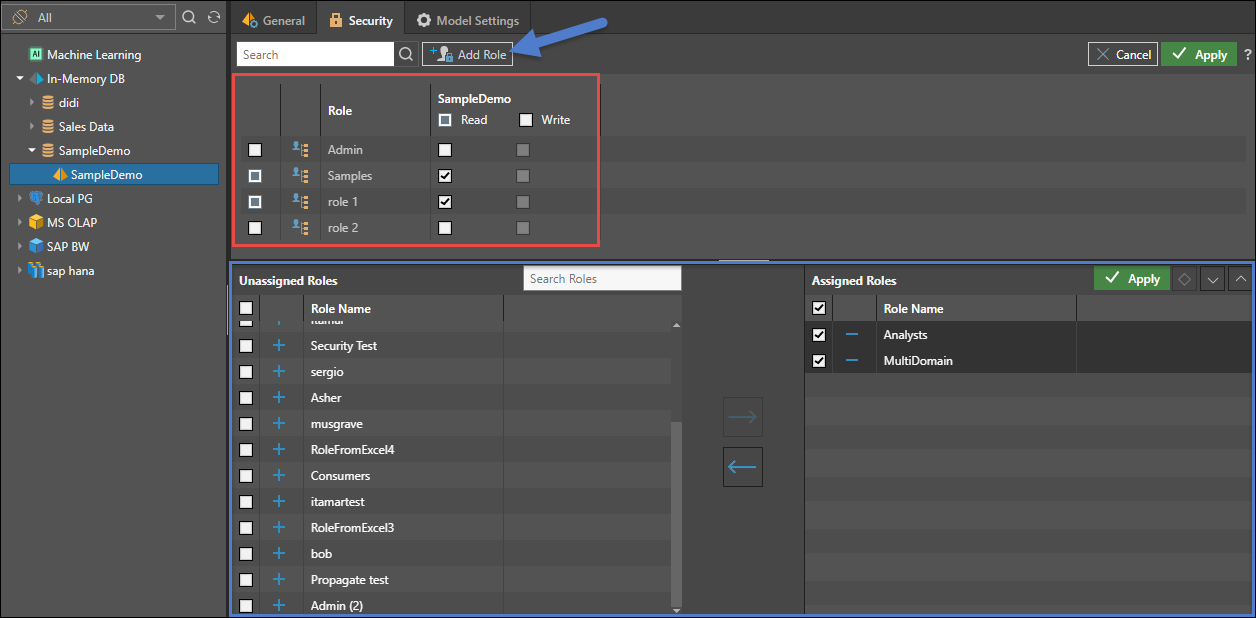Screen dimensions: 1256x618
Task: Enable Read access for Admin role
Action: (x=445, y=150)
